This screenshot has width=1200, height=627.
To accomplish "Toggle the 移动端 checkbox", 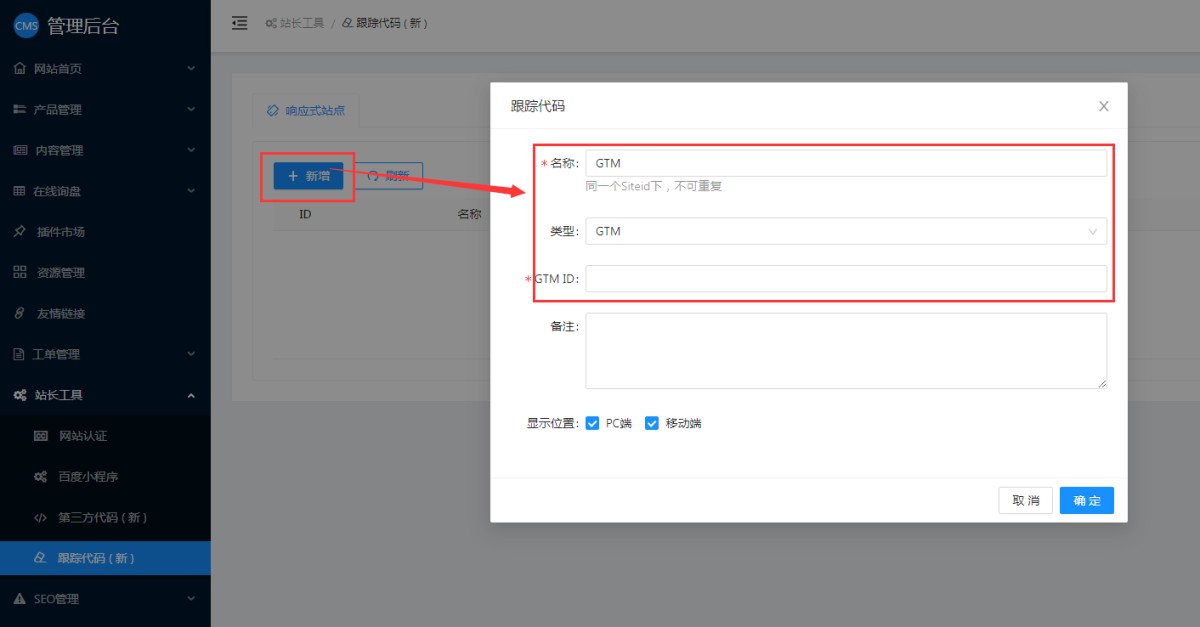I will pyautogui.click(x=652, y=423).
